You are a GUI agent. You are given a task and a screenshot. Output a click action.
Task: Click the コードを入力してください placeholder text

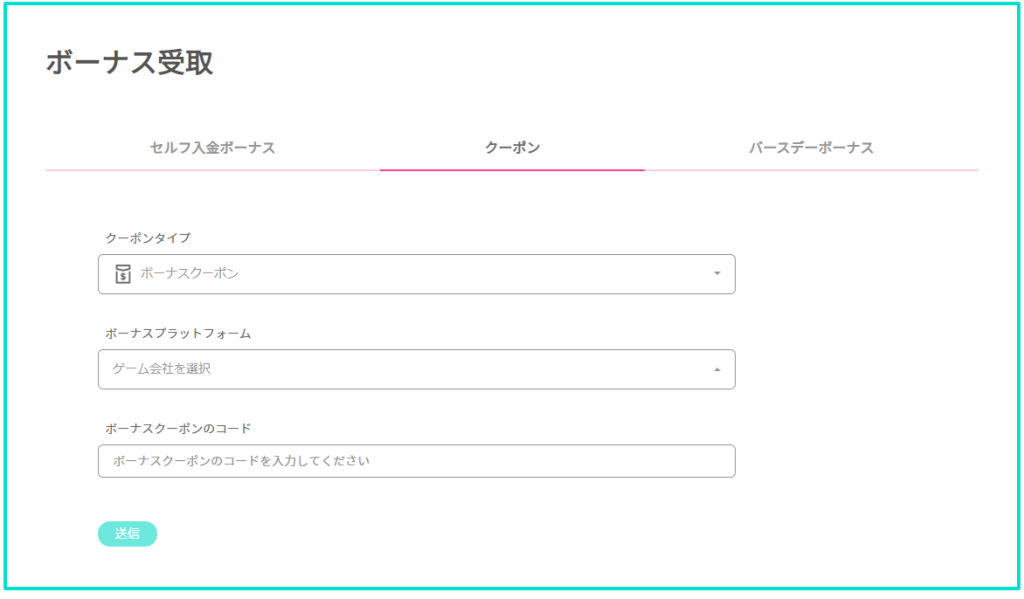(296, 461)
